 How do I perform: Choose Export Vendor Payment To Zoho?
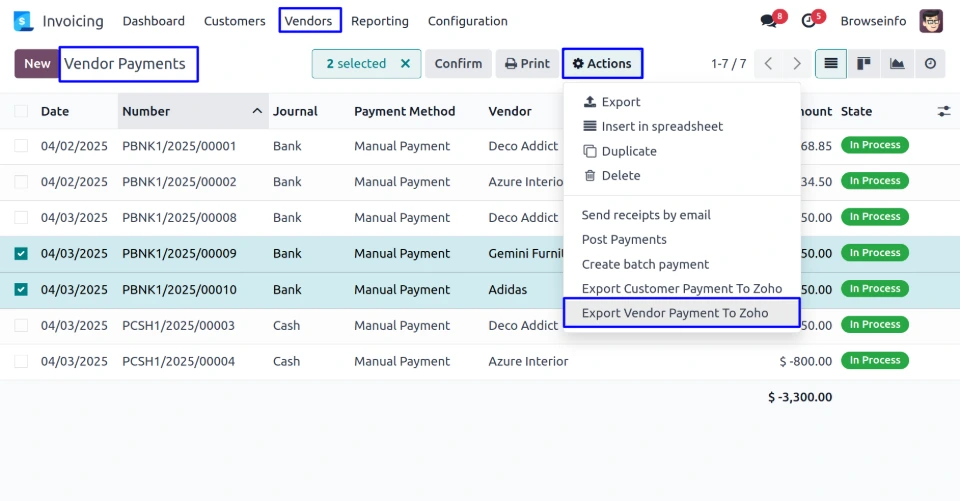click(x=675, y=313)
